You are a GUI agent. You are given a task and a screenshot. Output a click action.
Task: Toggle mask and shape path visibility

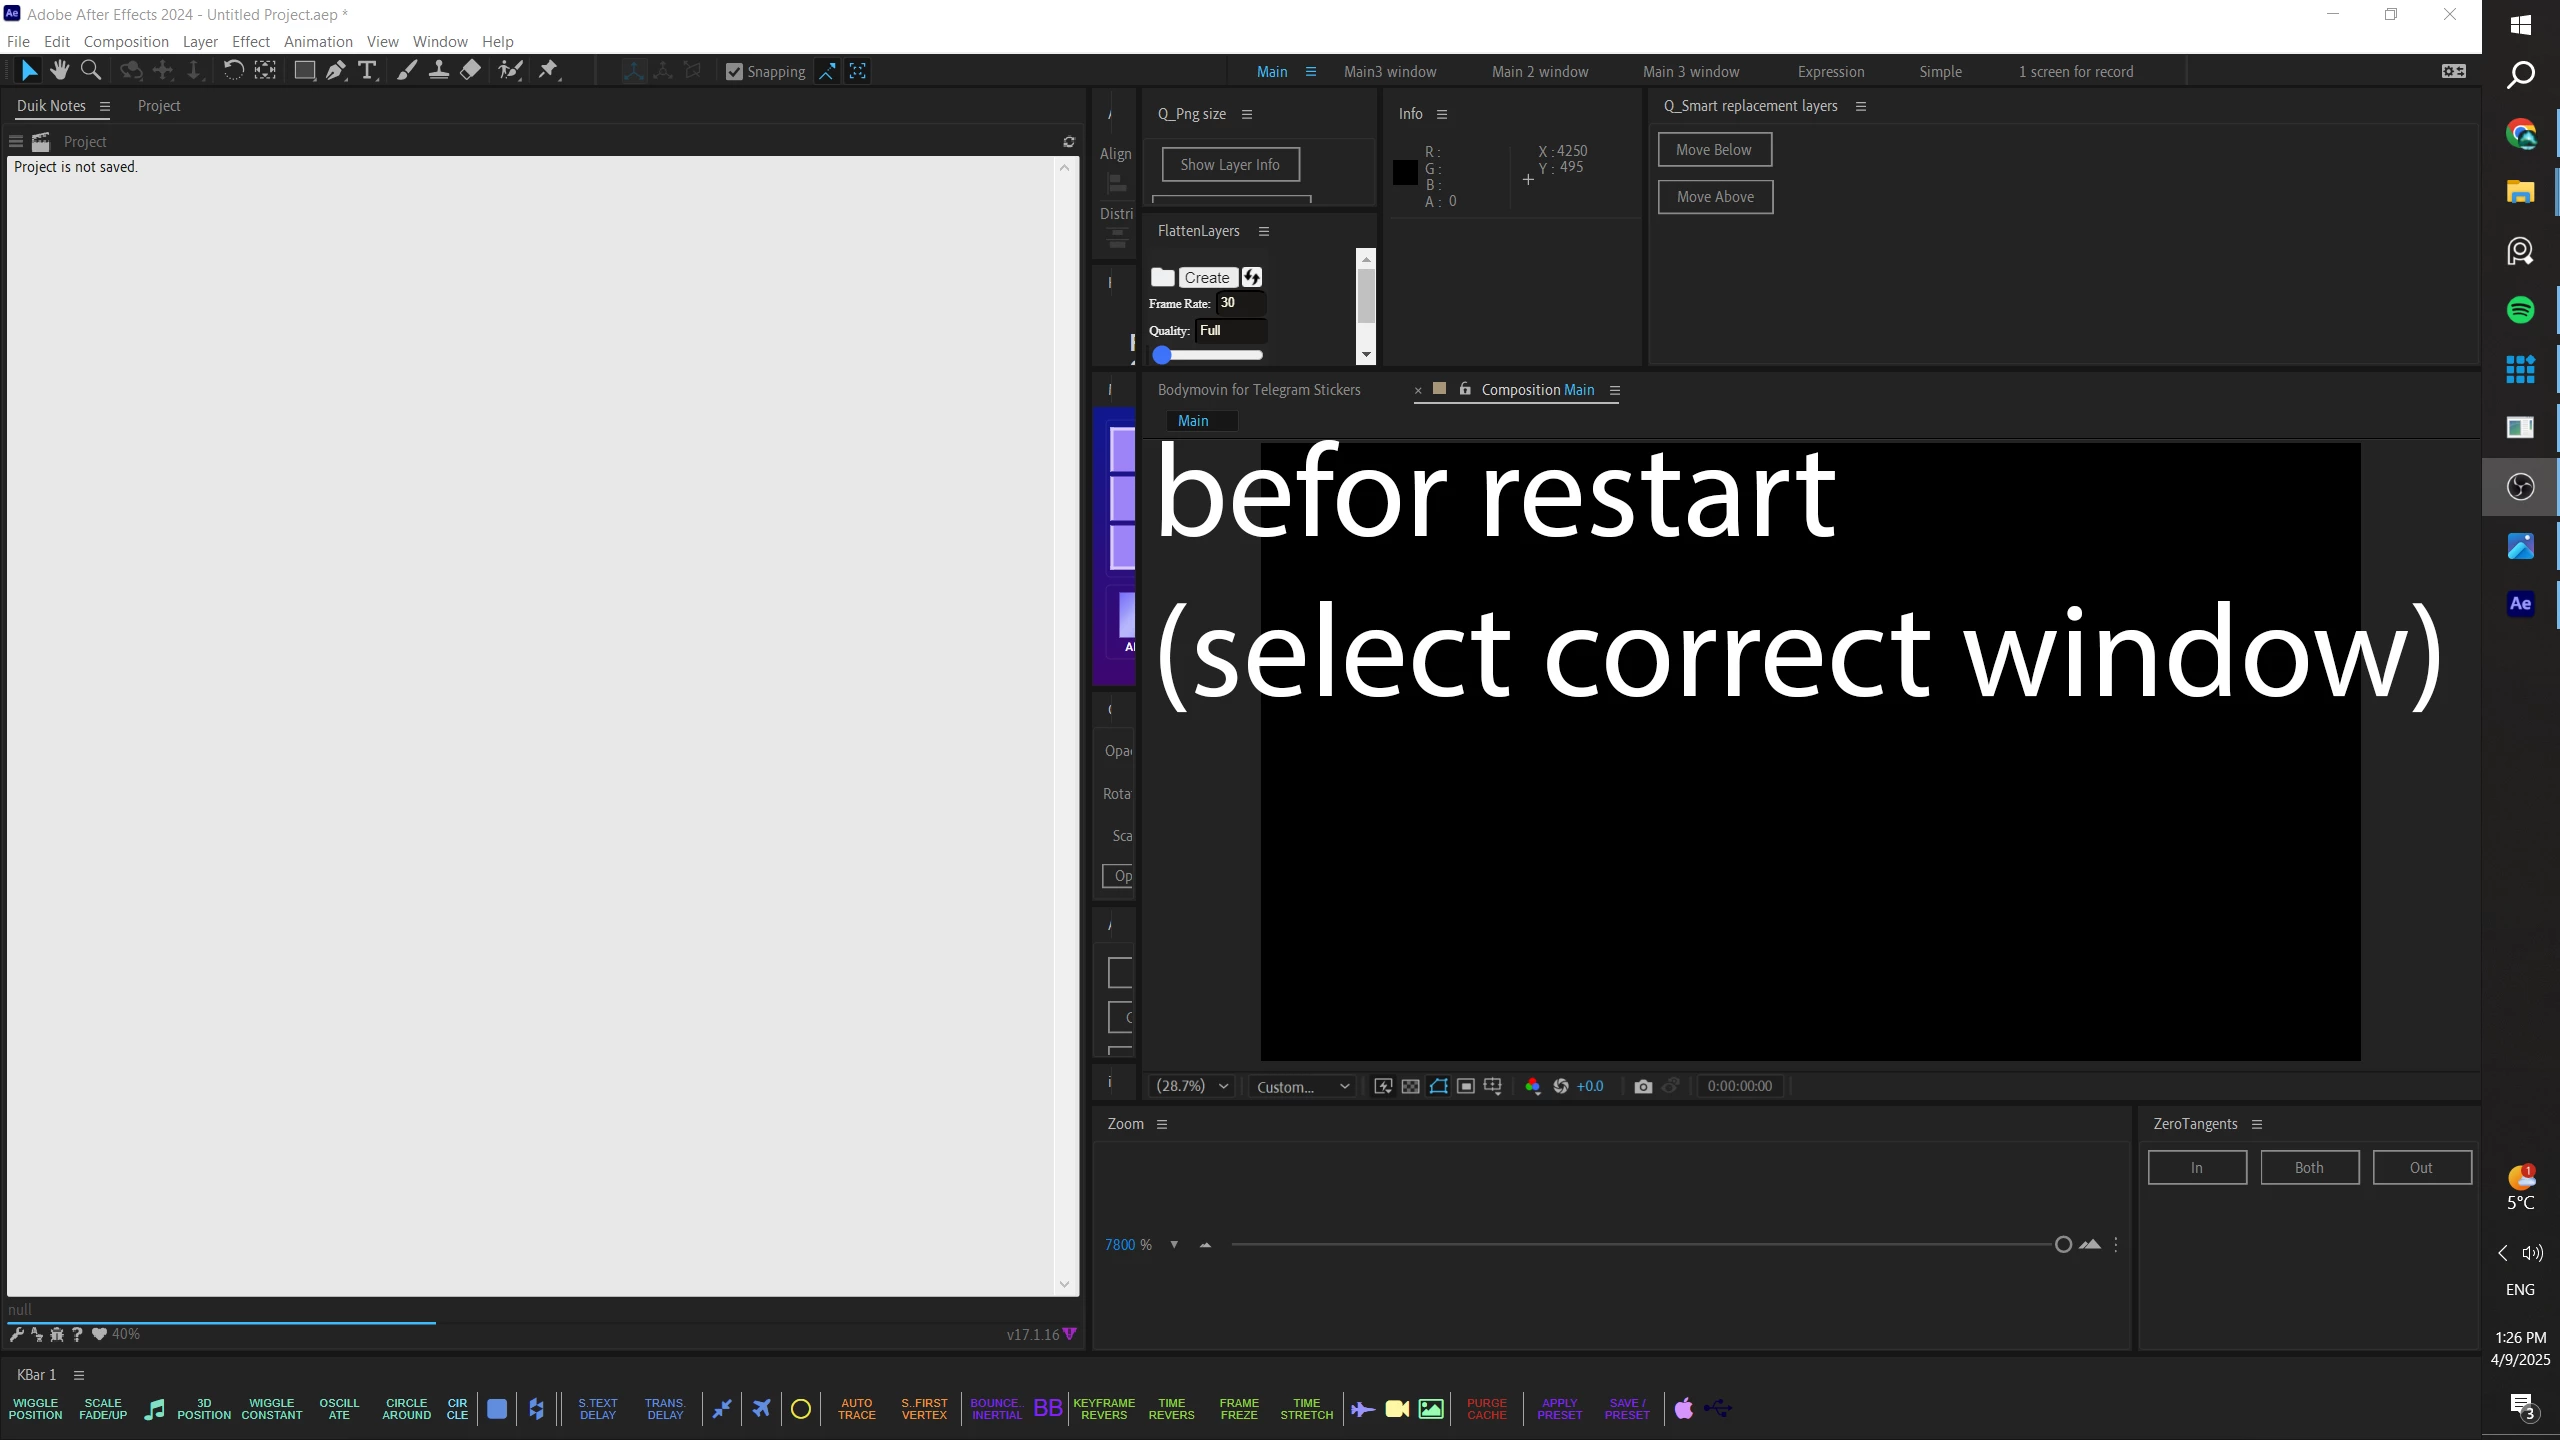point(1438,1086)
